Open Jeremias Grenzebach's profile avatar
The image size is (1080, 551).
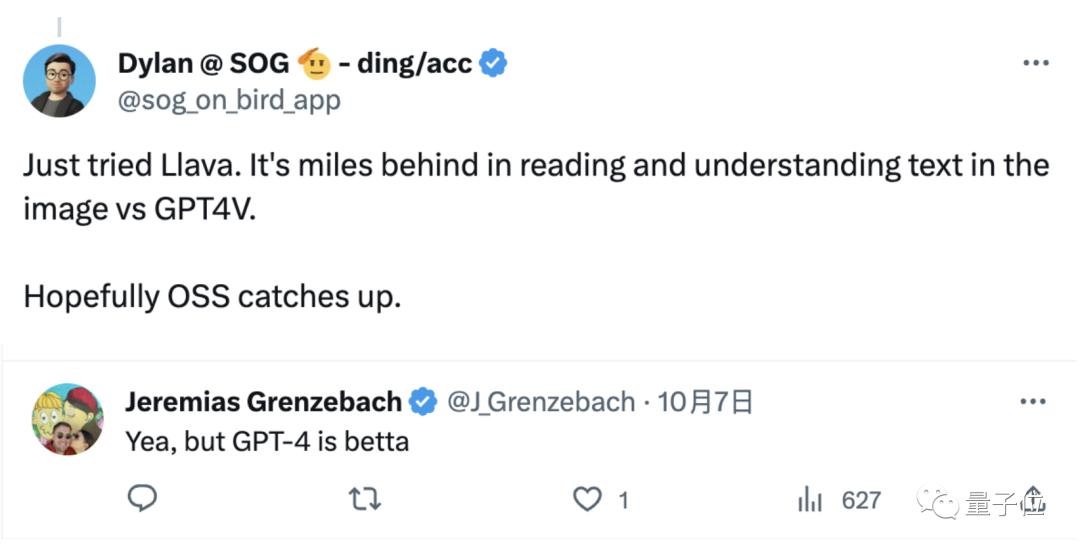coord(68,419)
